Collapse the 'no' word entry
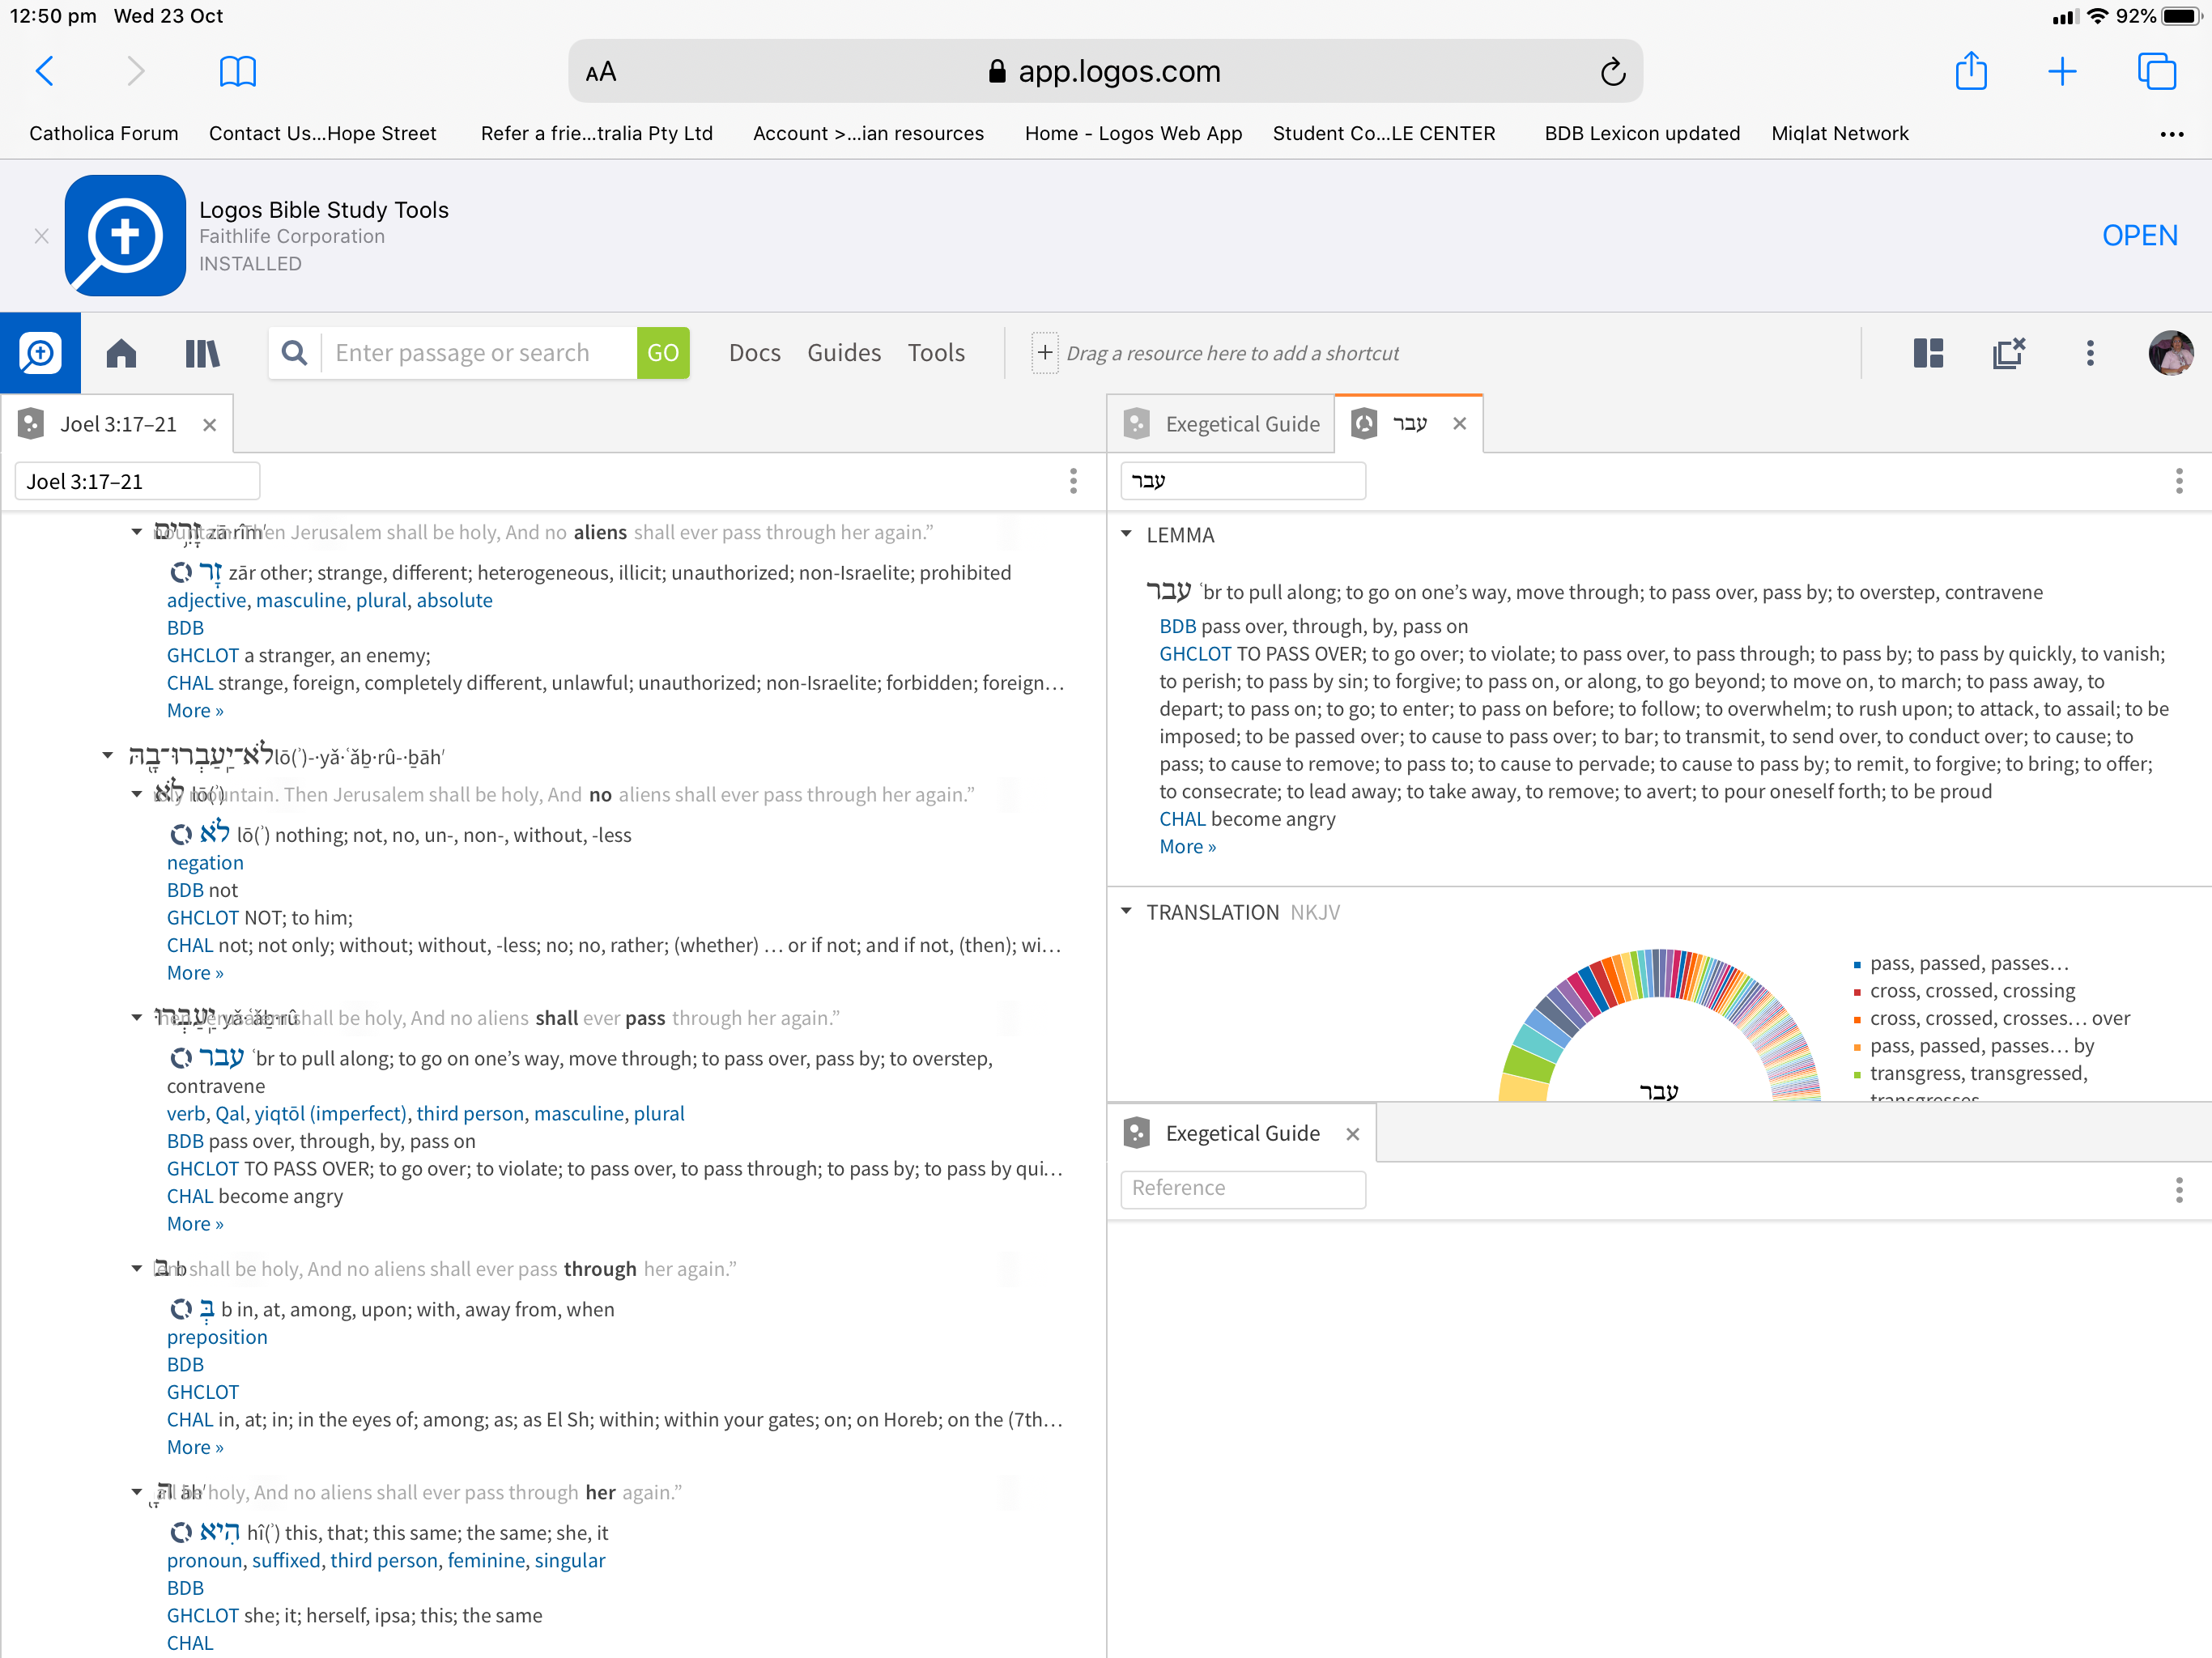The height and width of the screenshot is (1658, 2212). point(137,794)
